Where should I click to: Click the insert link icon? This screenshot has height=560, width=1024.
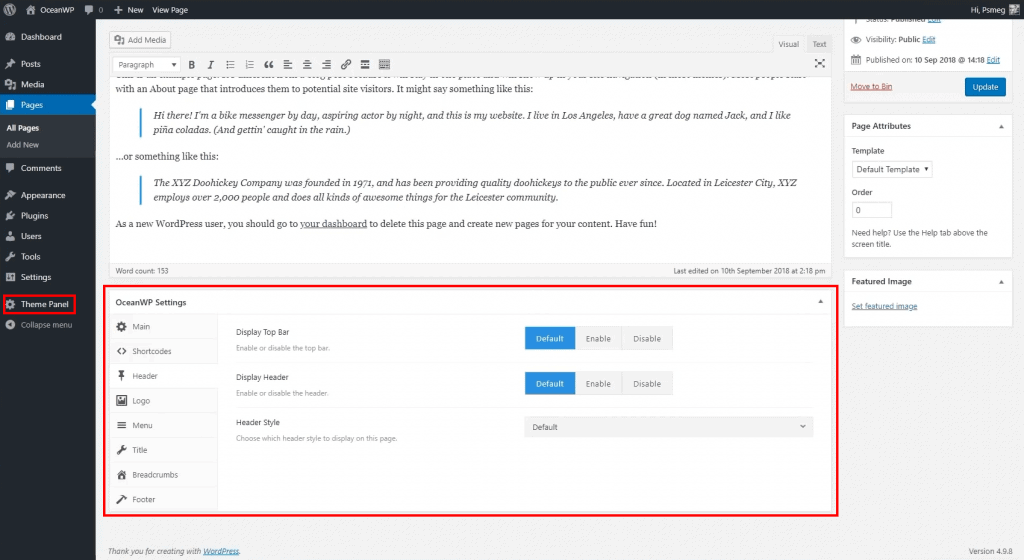pos(346,65)
